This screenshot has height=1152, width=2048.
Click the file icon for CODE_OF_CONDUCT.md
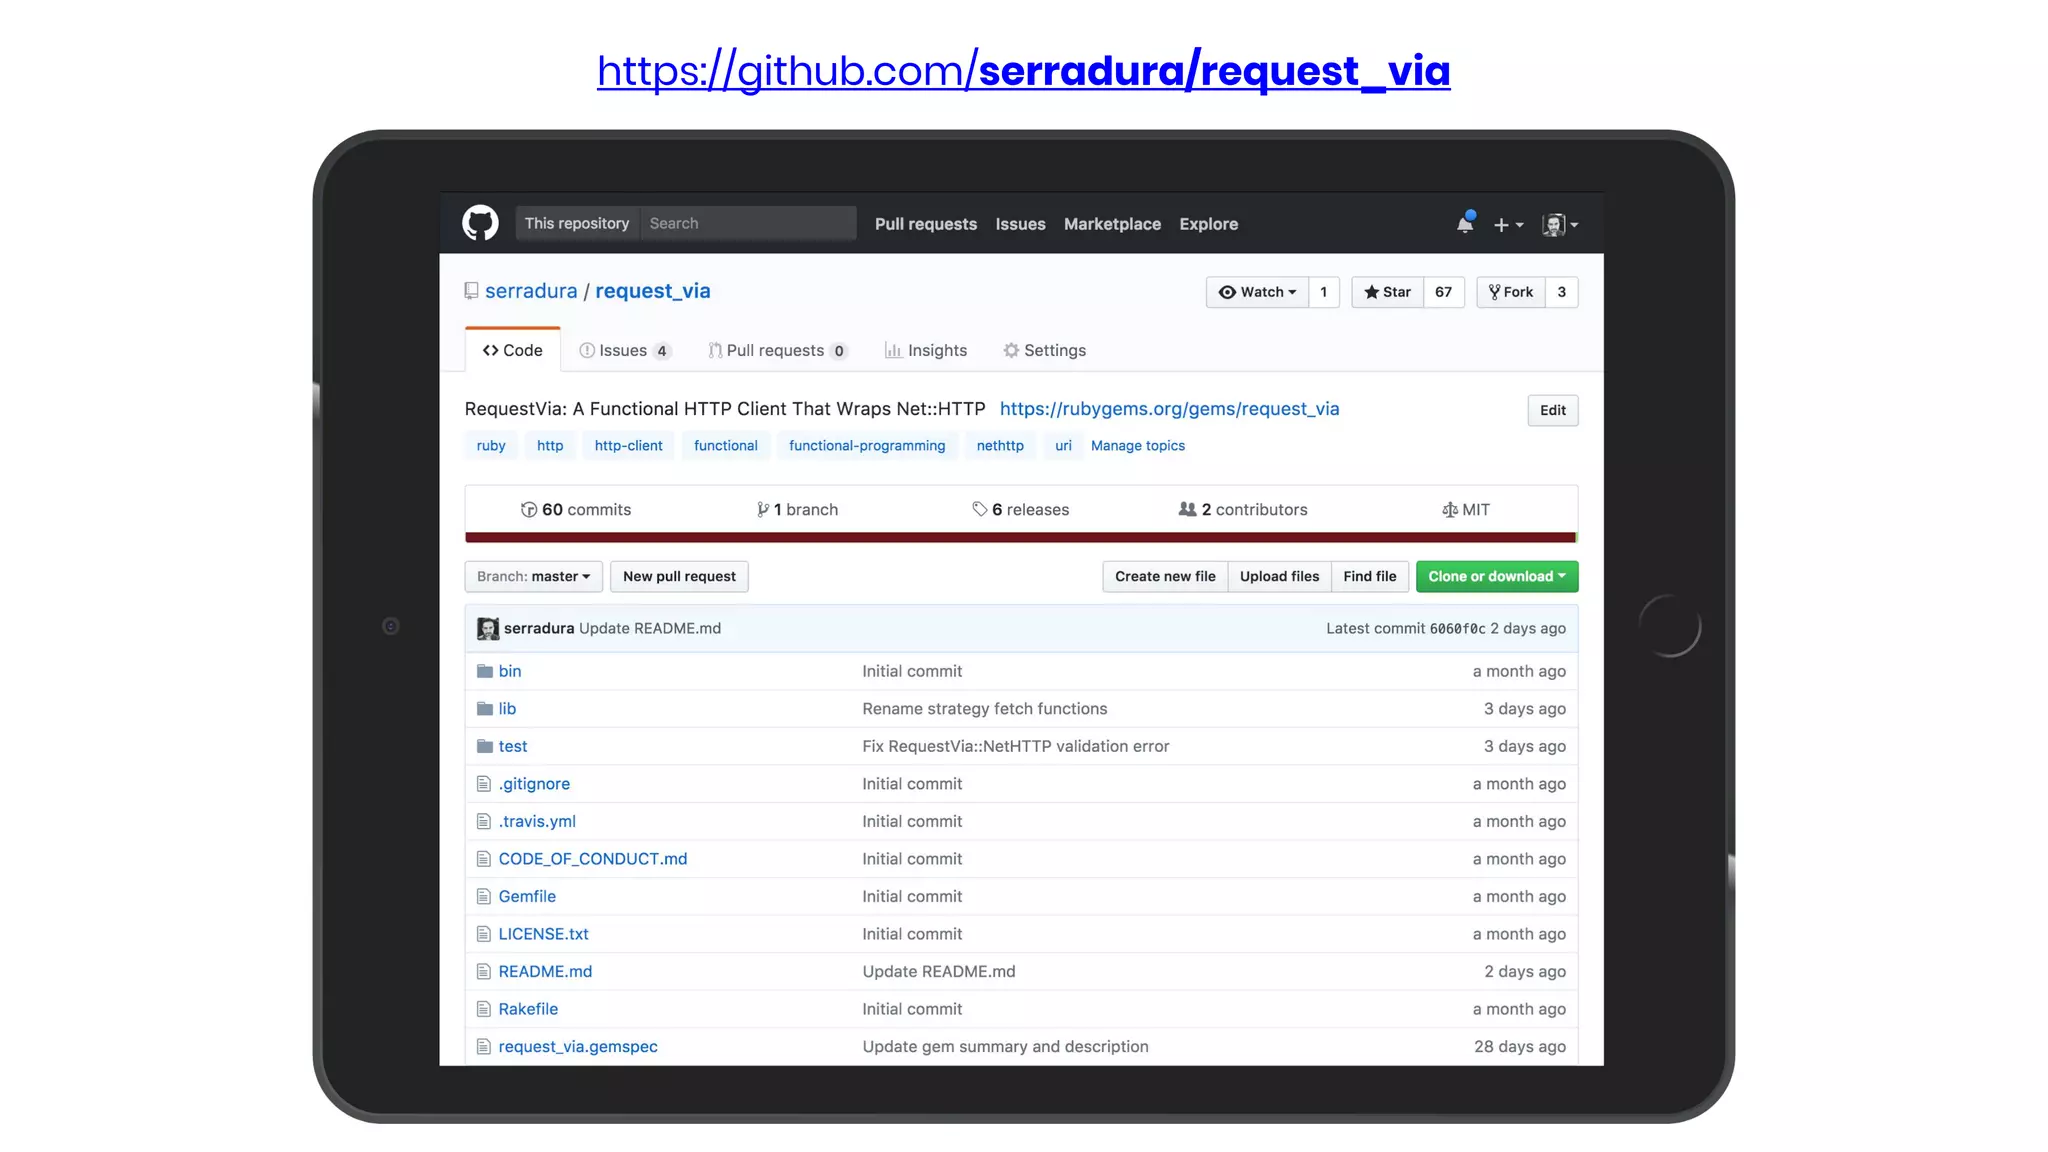pyautogui.click(x=484, y=859)
